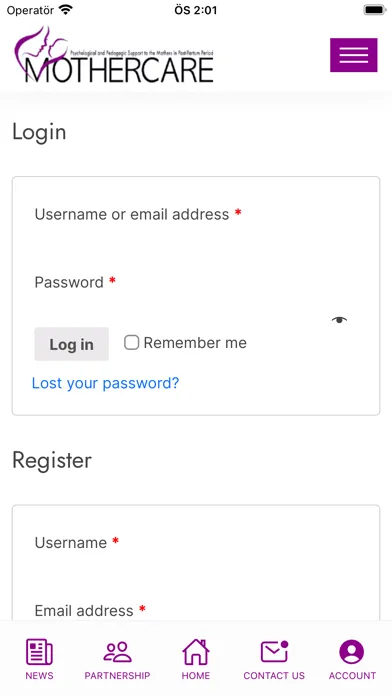392x696 pixels.
Task: Select the ACCOUNT tab label
Action: pyautogui.click(x=352, y=676)
